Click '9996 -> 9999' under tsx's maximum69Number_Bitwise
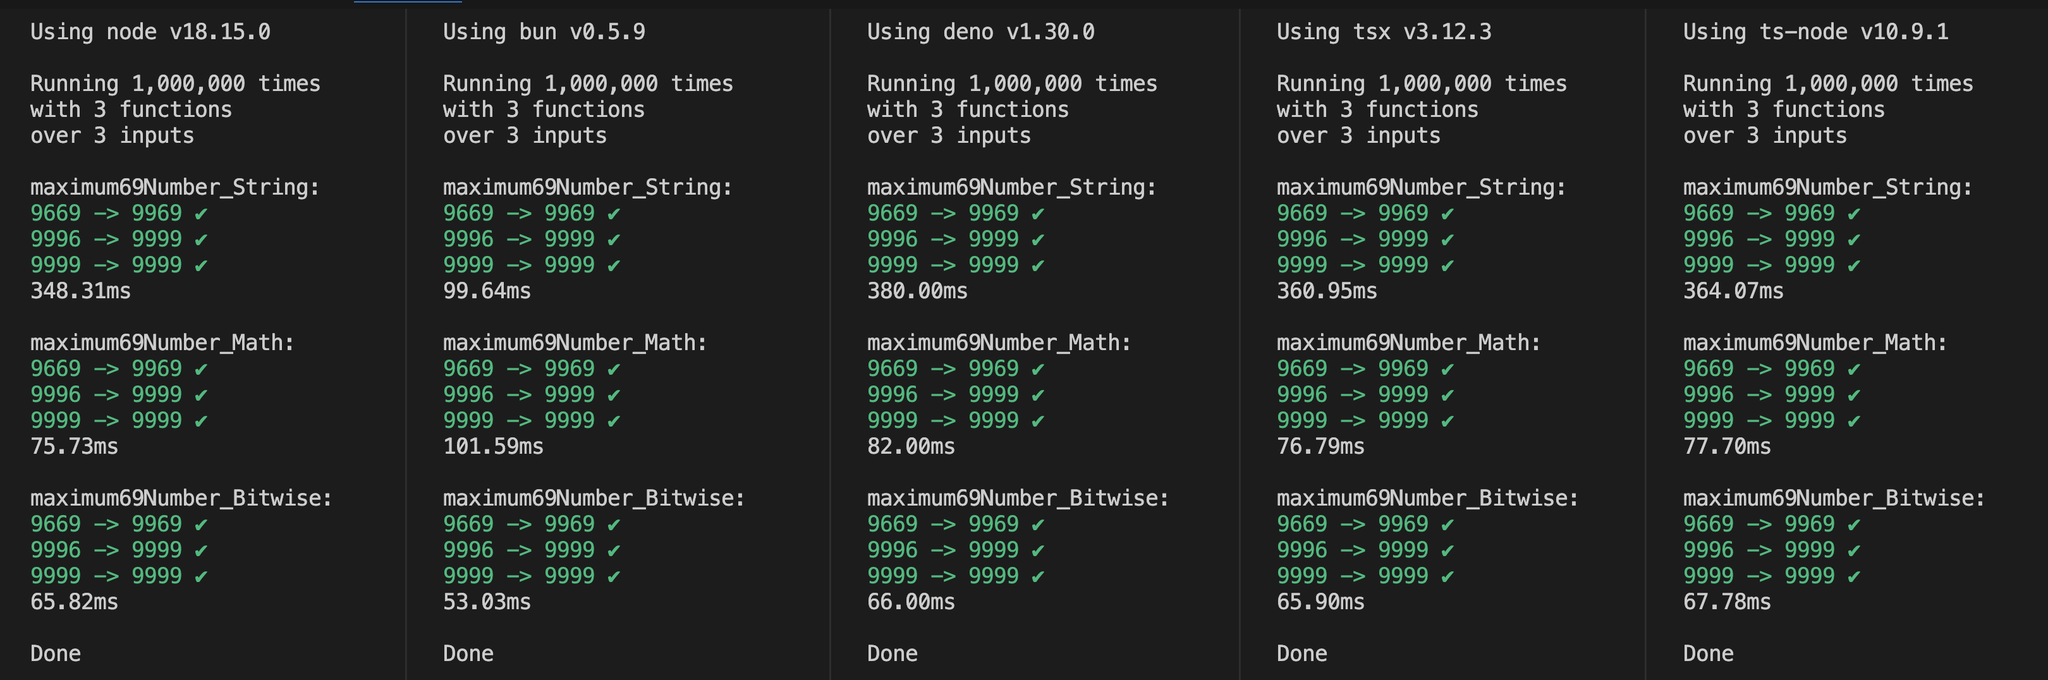The image size is (2048, 680). click(x=1353, y=550)
